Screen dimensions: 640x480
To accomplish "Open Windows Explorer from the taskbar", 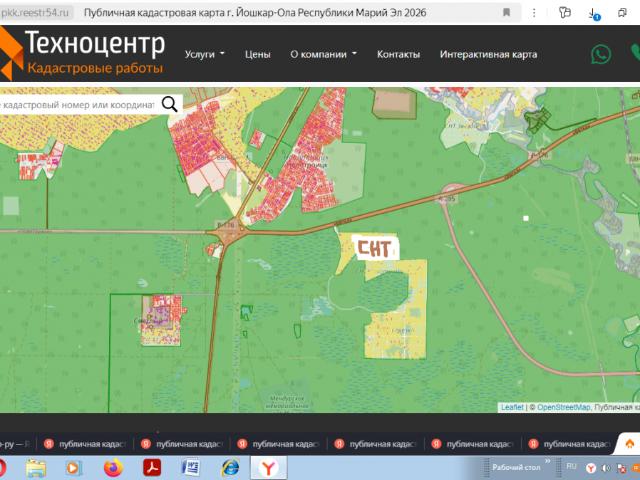I will 36,468.
